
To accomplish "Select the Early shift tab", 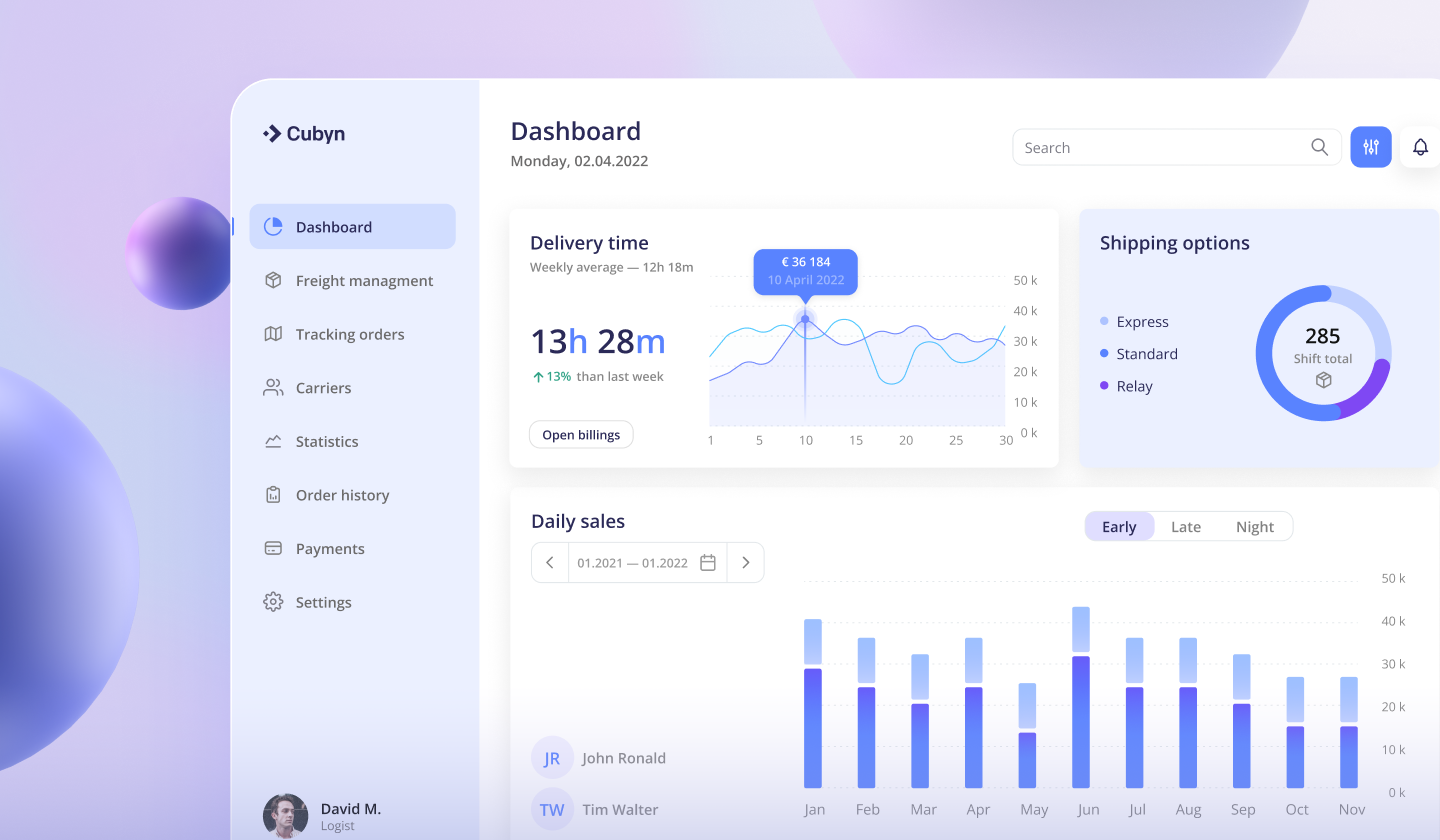I will [1119, 527].
